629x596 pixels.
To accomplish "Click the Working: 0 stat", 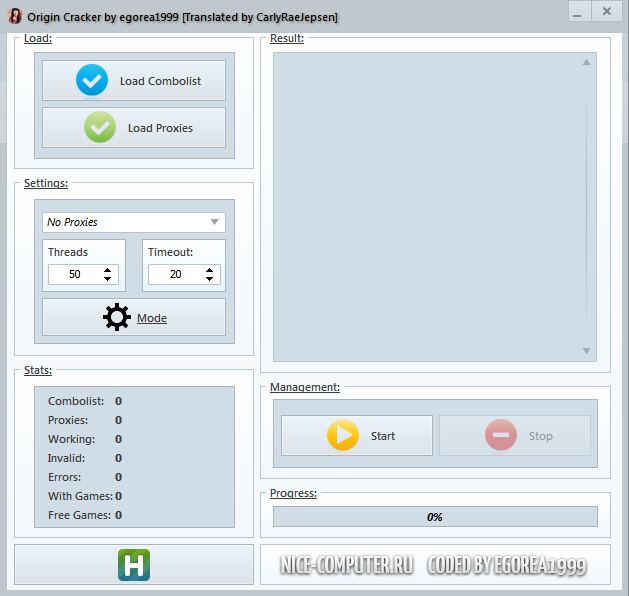I will click(x=85, y=439).
